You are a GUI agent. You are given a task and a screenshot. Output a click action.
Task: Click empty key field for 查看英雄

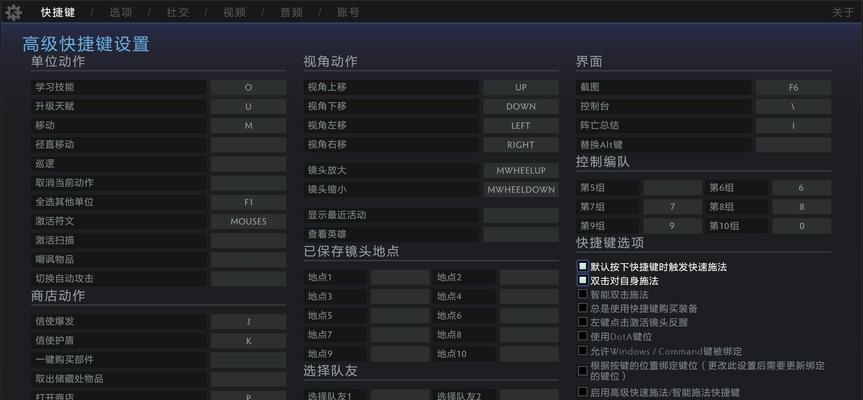[521, 234]
